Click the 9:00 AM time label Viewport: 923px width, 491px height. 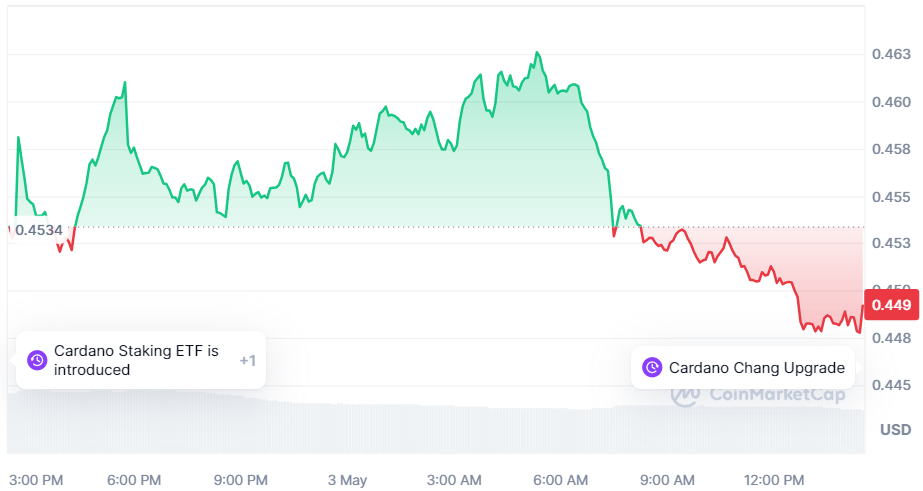coord(668,480)
